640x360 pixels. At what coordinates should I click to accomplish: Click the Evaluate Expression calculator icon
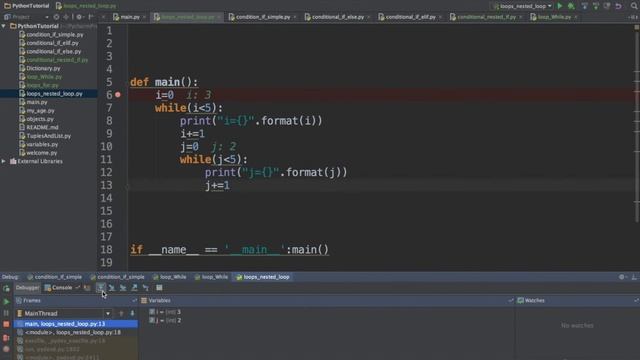click(159, 288)
